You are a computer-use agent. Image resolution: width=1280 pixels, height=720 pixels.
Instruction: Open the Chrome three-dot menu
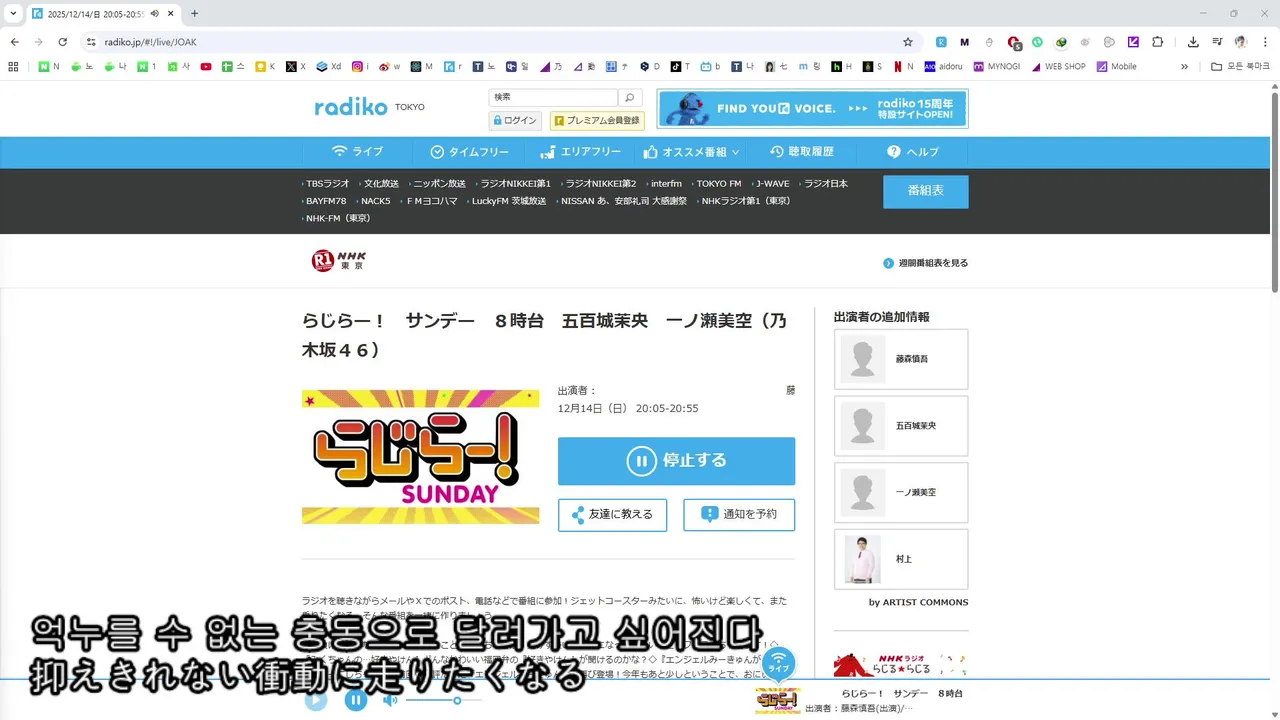pos(1265,42)
